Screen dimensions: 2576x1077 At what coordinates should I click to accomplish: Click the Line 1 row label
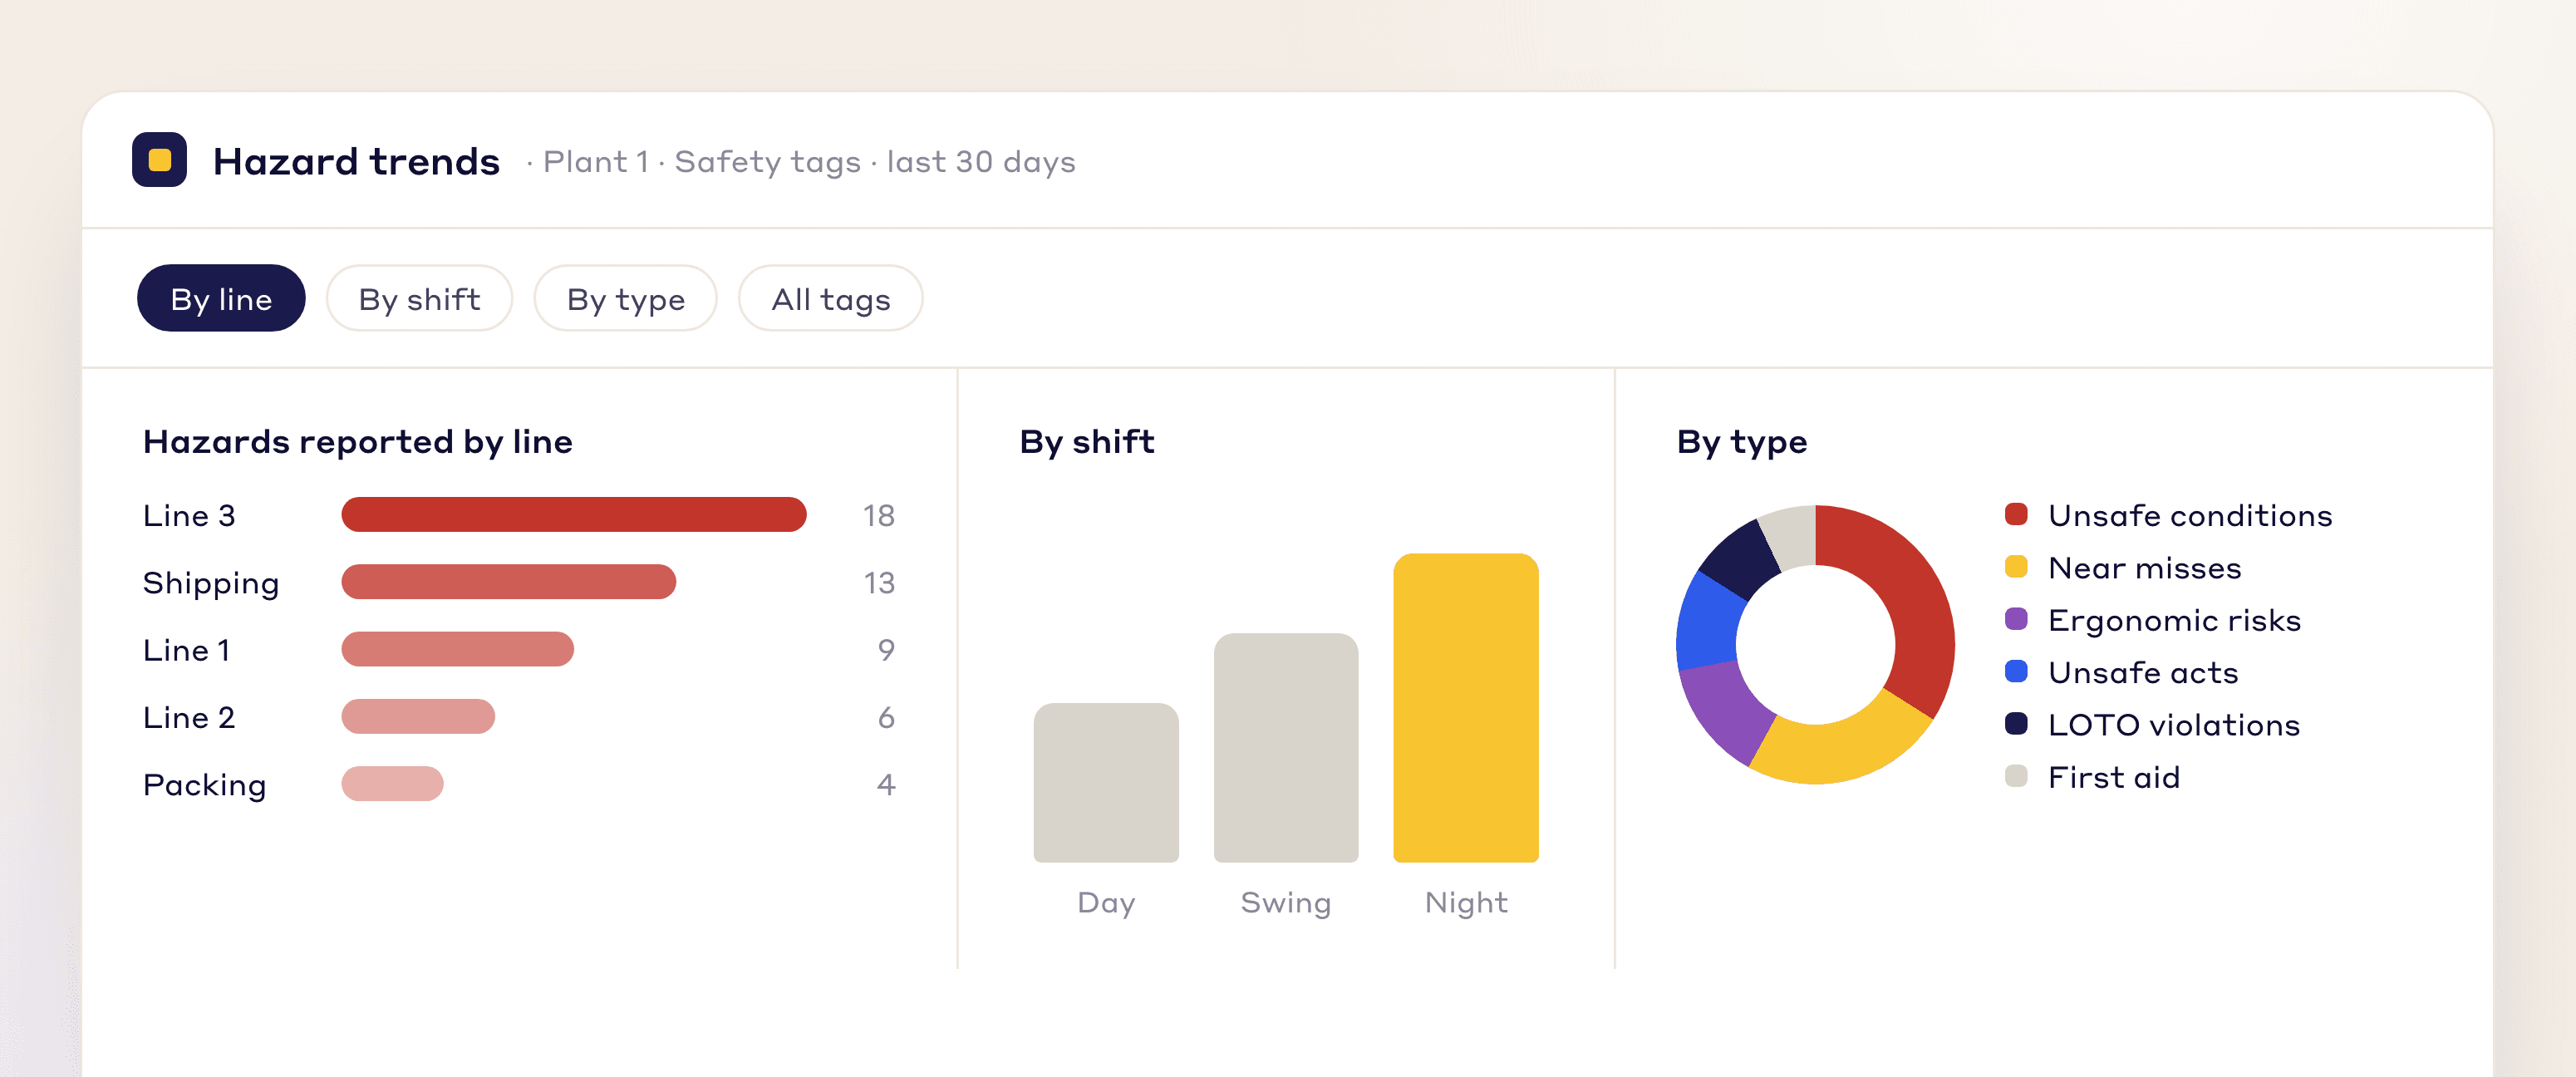coord(187,650)
